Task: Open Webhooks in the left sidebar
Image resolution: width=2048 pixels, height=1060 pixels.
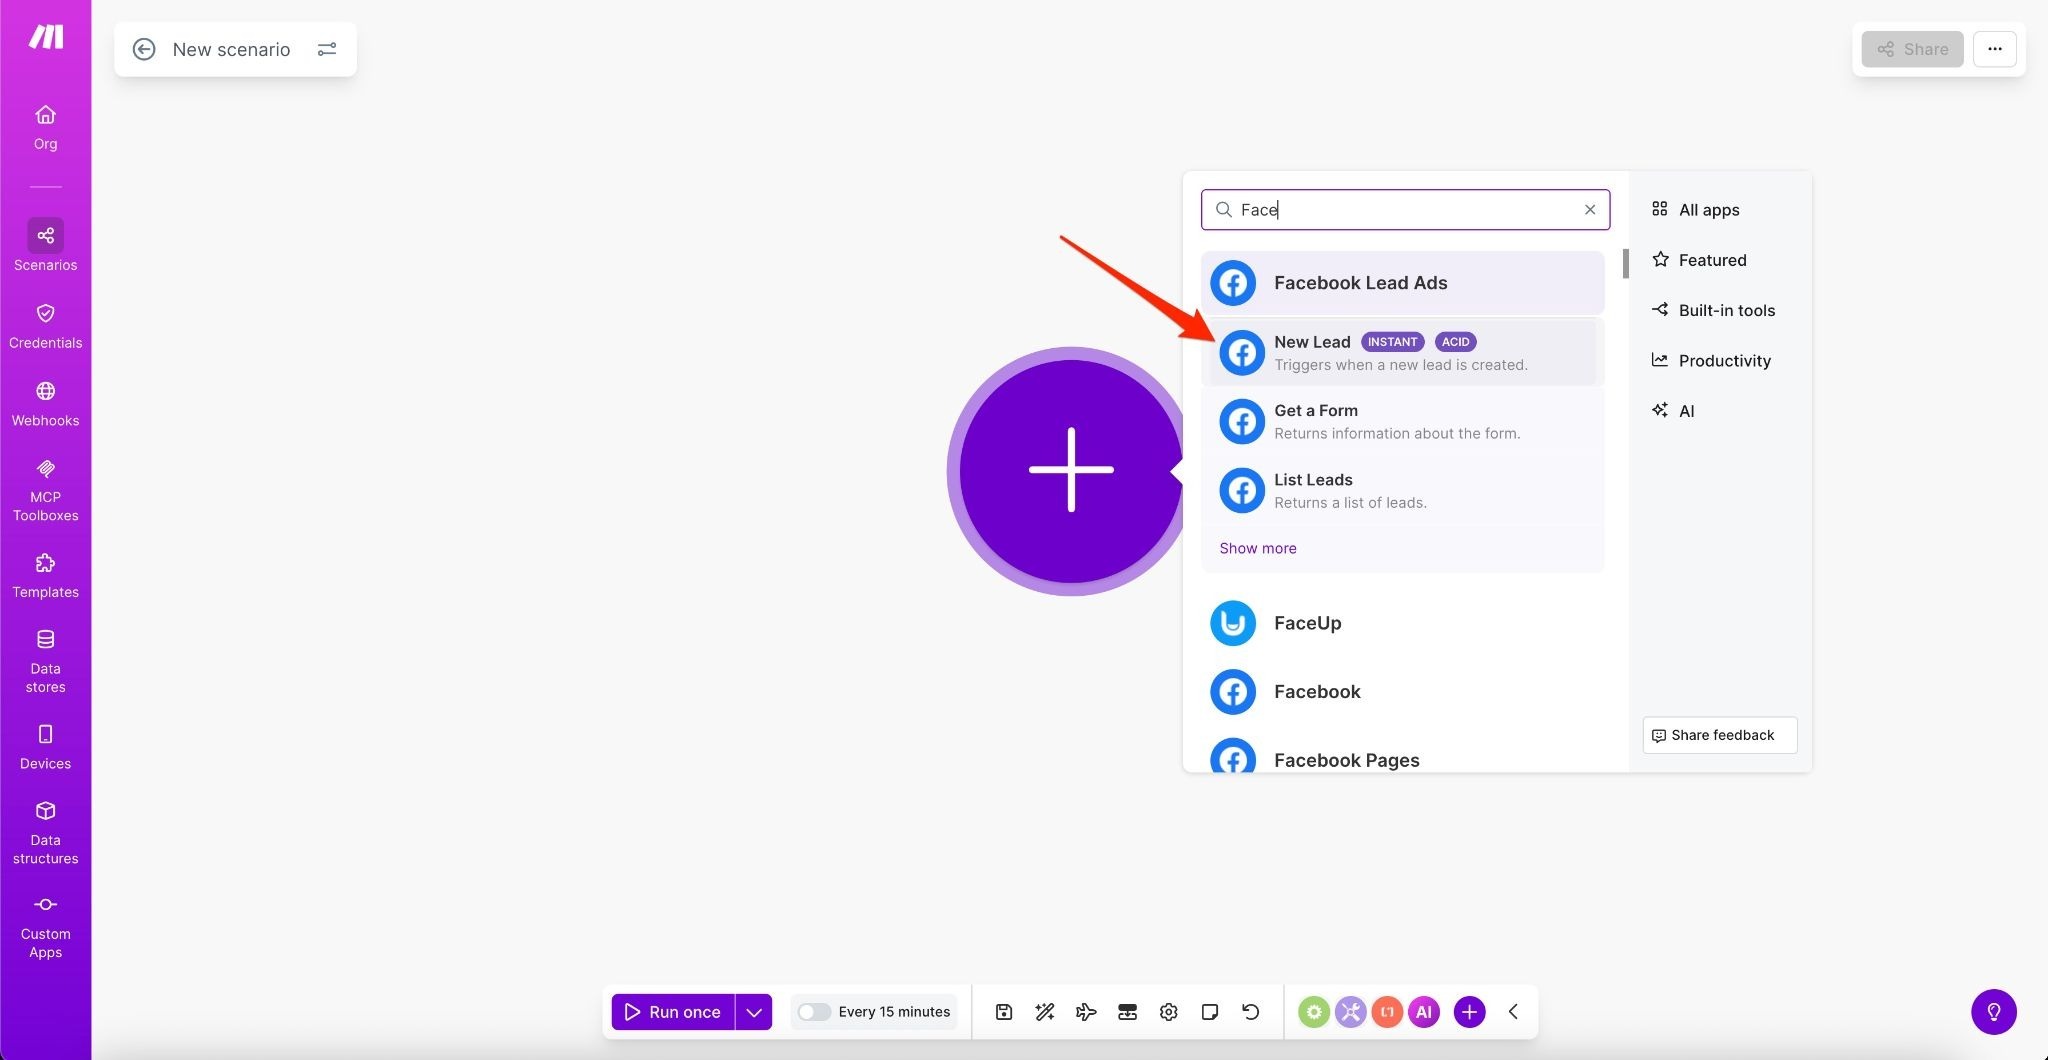Action: point(45,403)
